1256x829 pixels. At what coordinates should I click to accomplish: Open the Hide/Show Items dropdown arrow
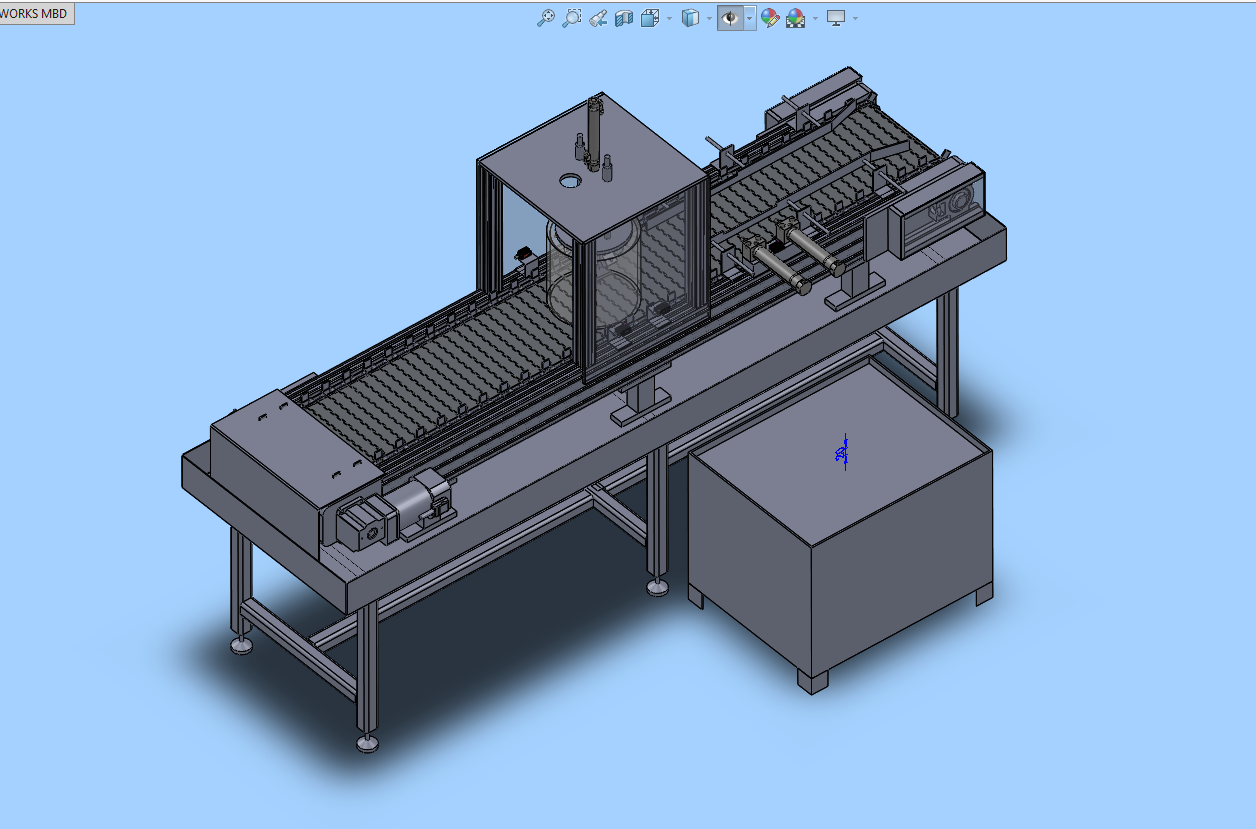749,18
